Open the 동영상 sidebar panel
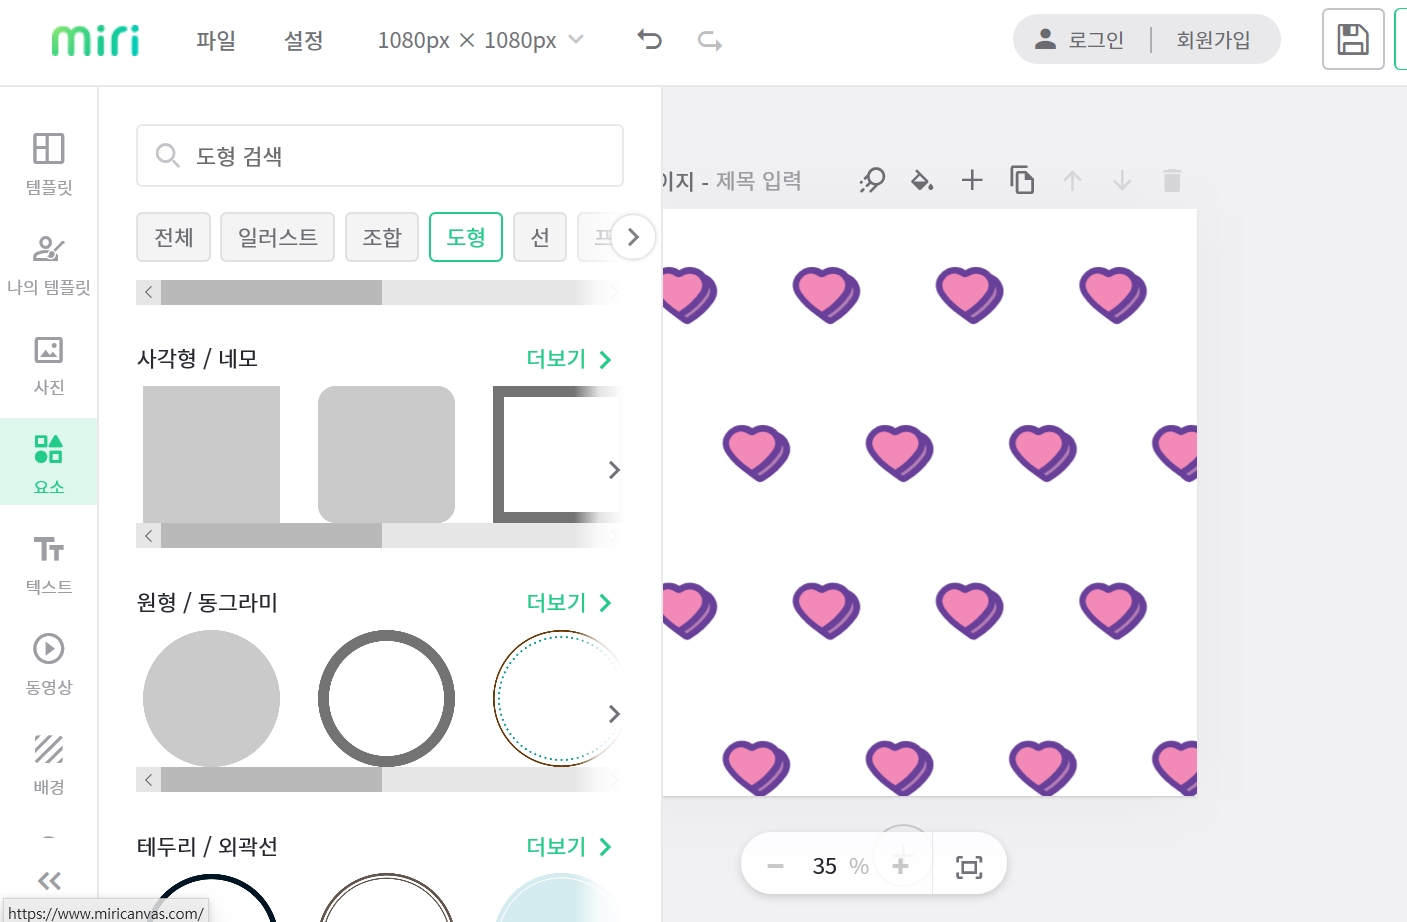Screen dimensions: 1407x922 click(49, 665)
